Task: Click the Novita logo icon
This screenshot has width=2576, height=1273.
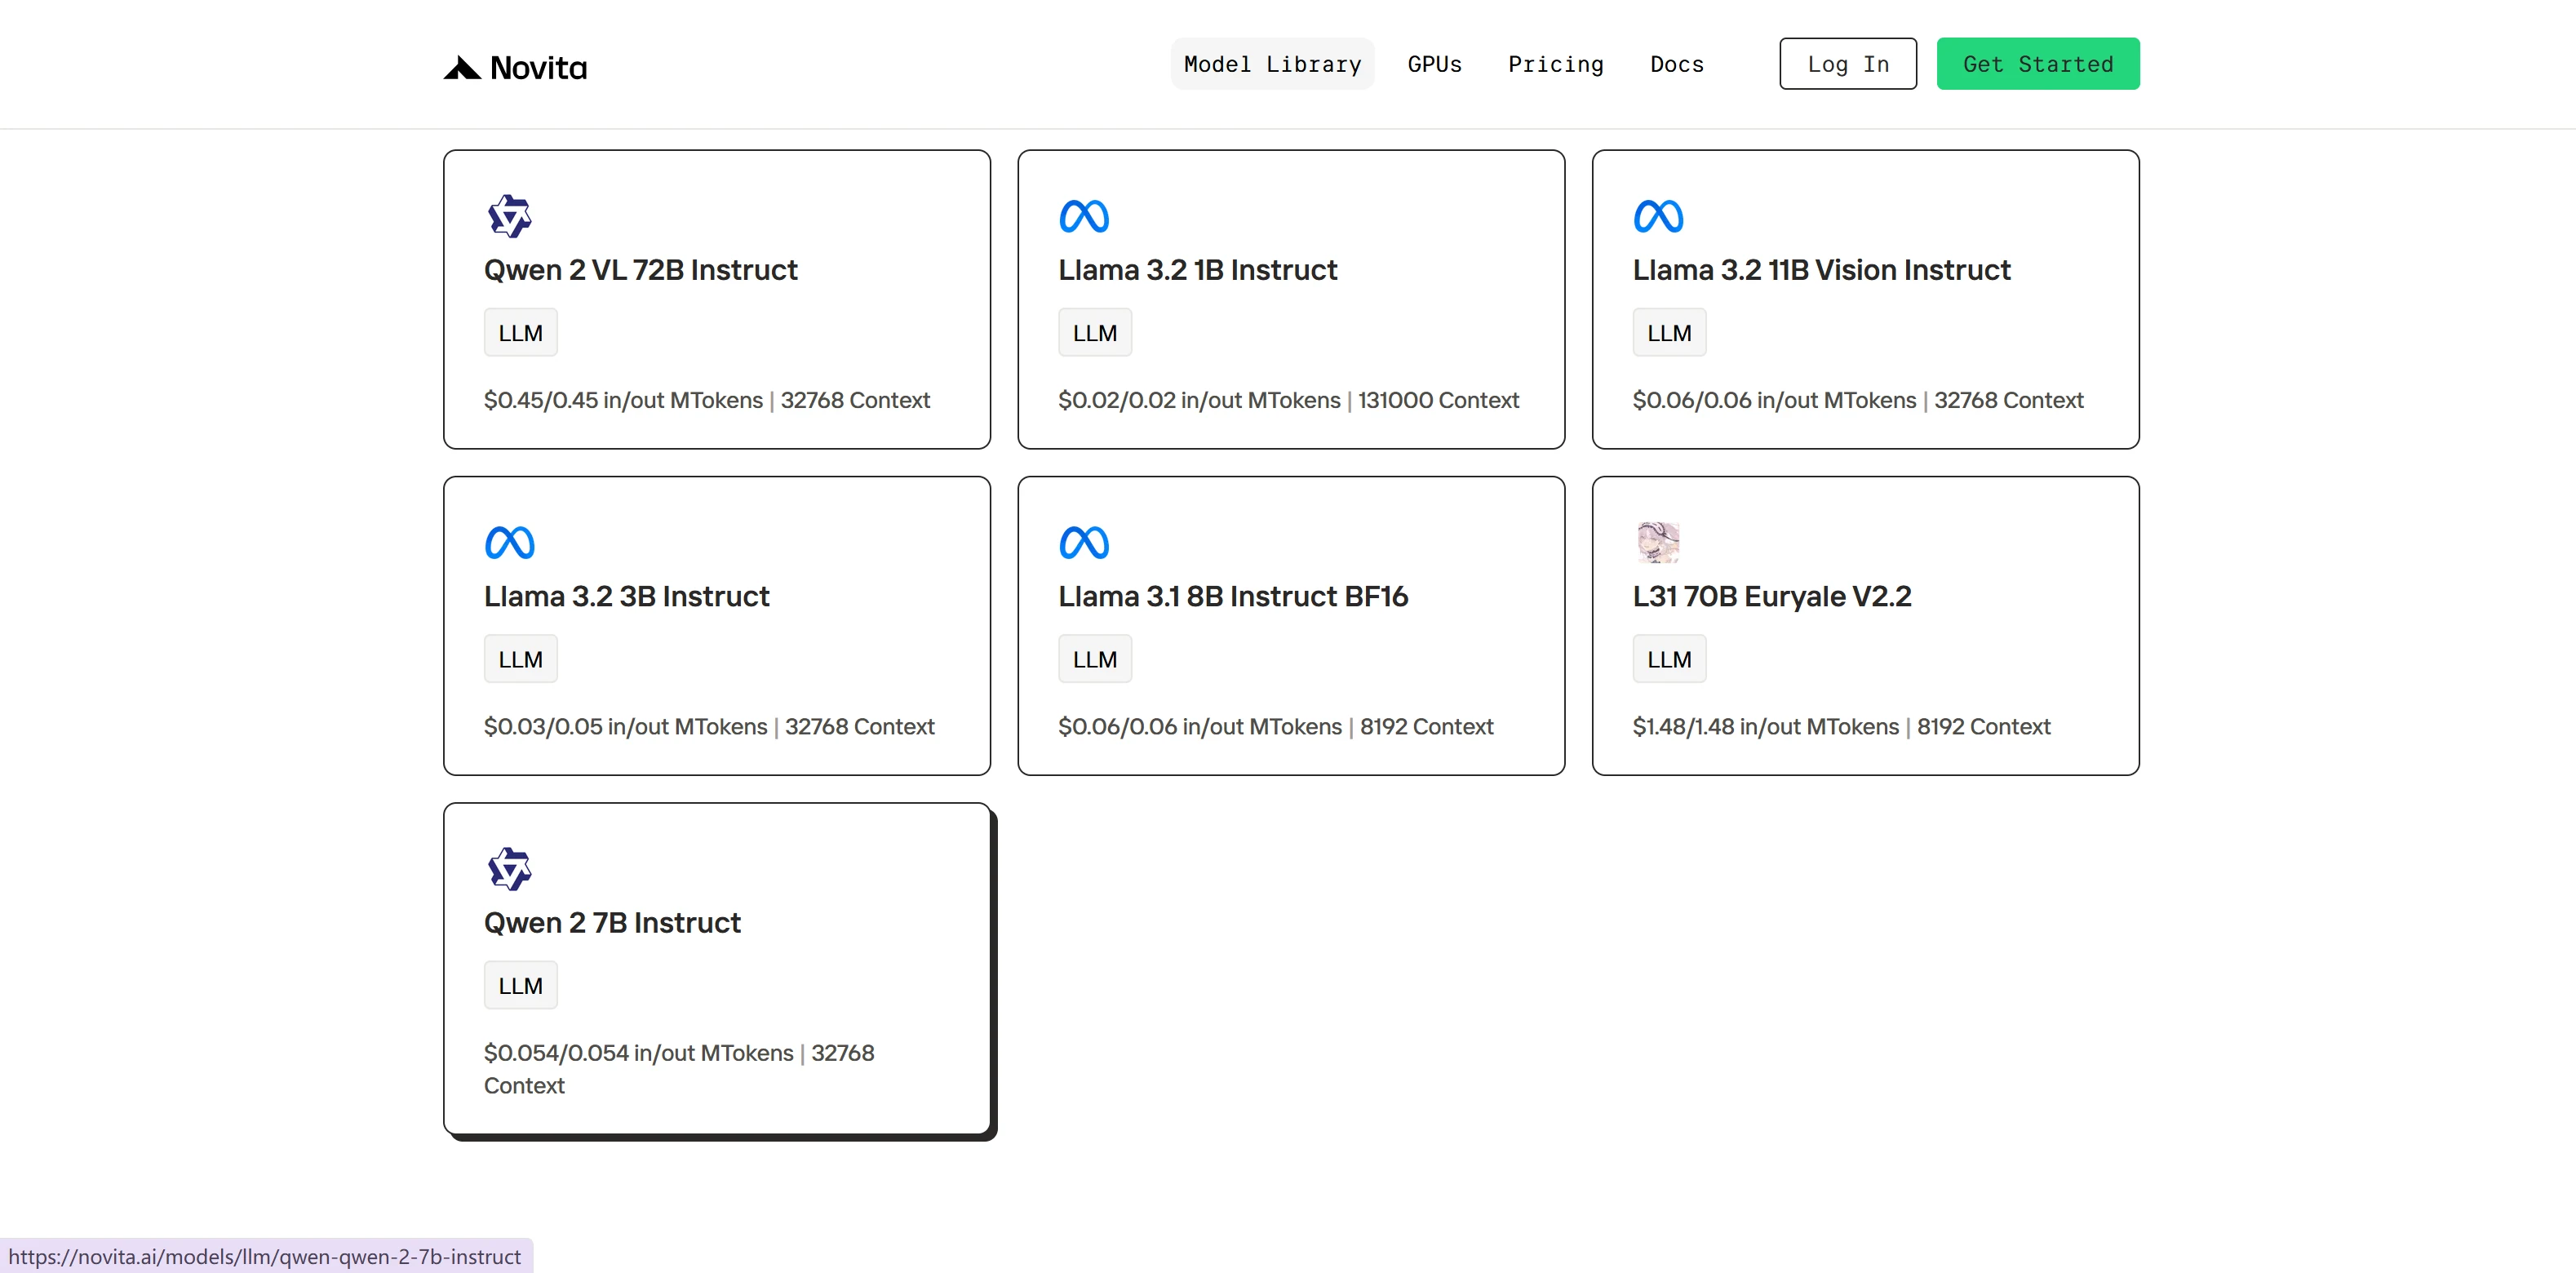Action: click(462, 67)
